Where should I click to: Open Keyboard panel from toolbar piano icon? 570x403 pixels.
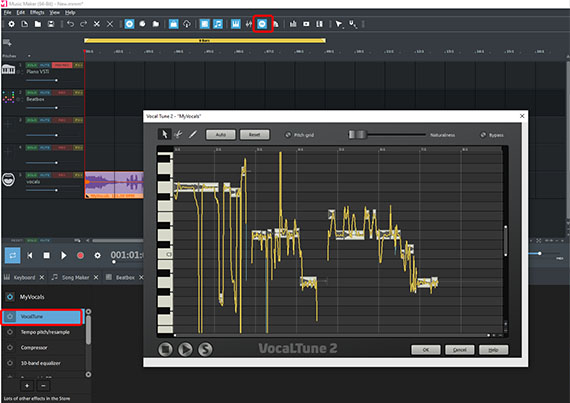[x=236, y=24]
